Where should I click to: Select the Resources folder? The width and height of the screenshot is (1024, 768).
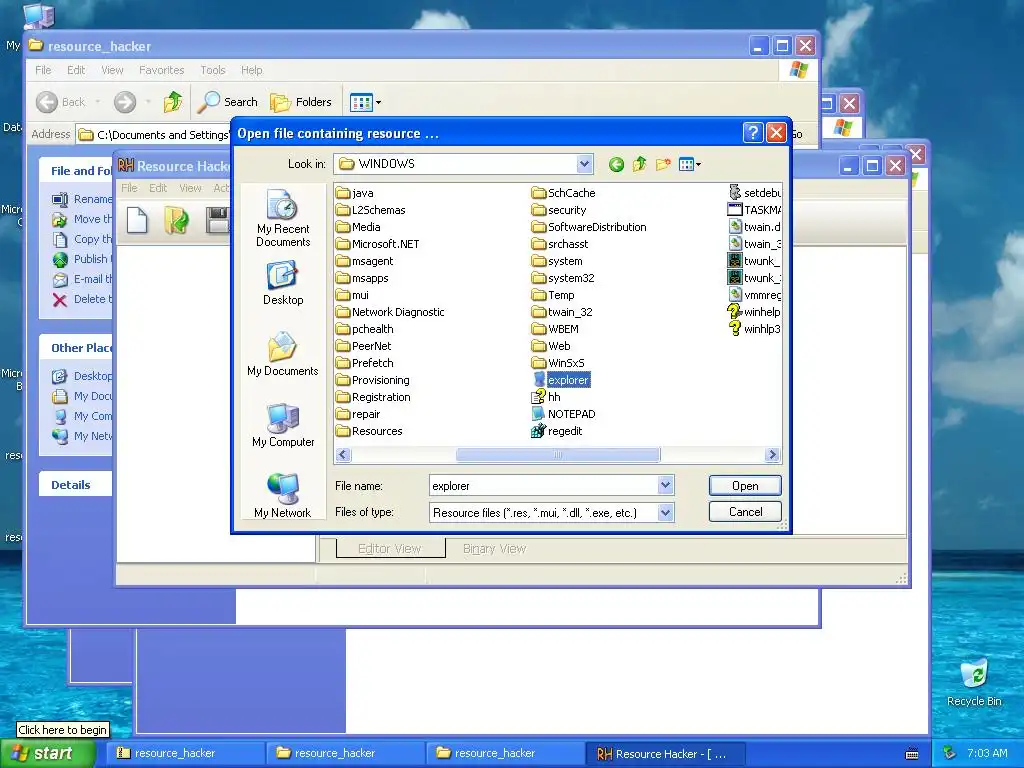(x=369, y=431)
